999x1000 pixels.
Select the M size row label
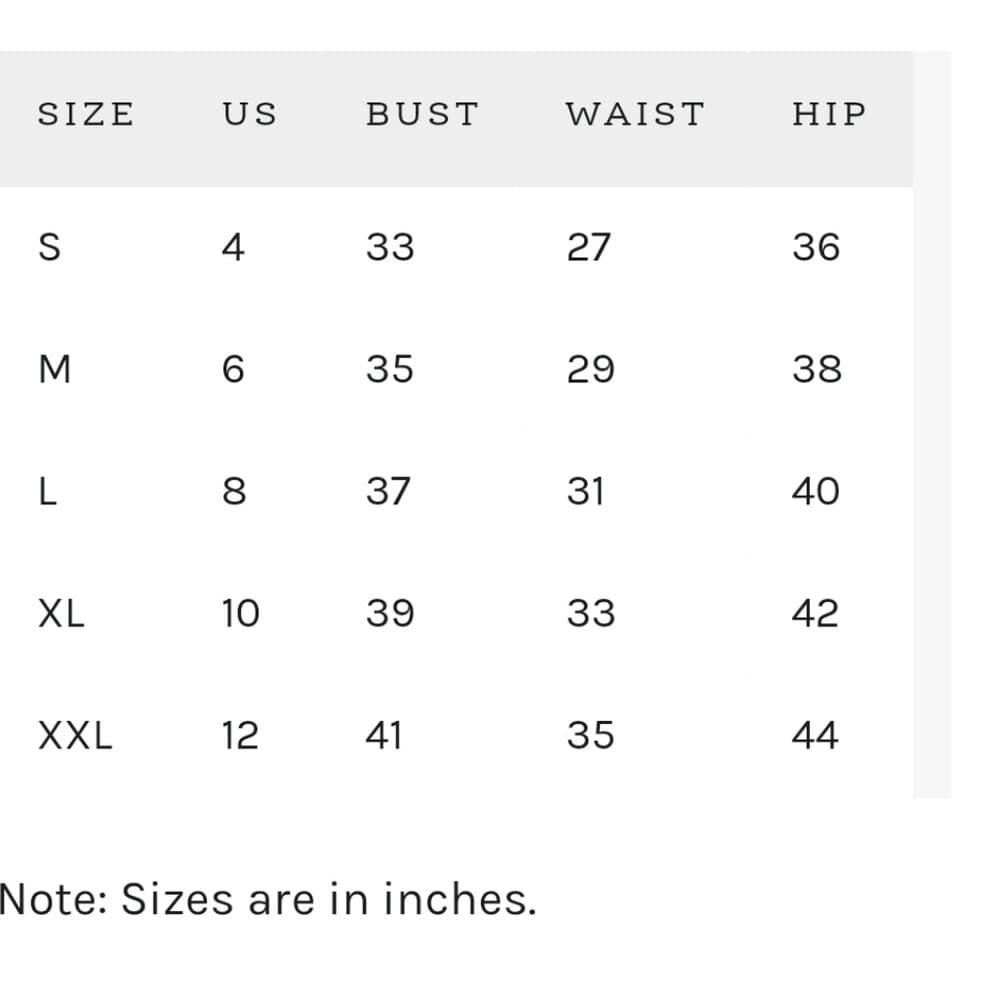[x=55, y=369]
